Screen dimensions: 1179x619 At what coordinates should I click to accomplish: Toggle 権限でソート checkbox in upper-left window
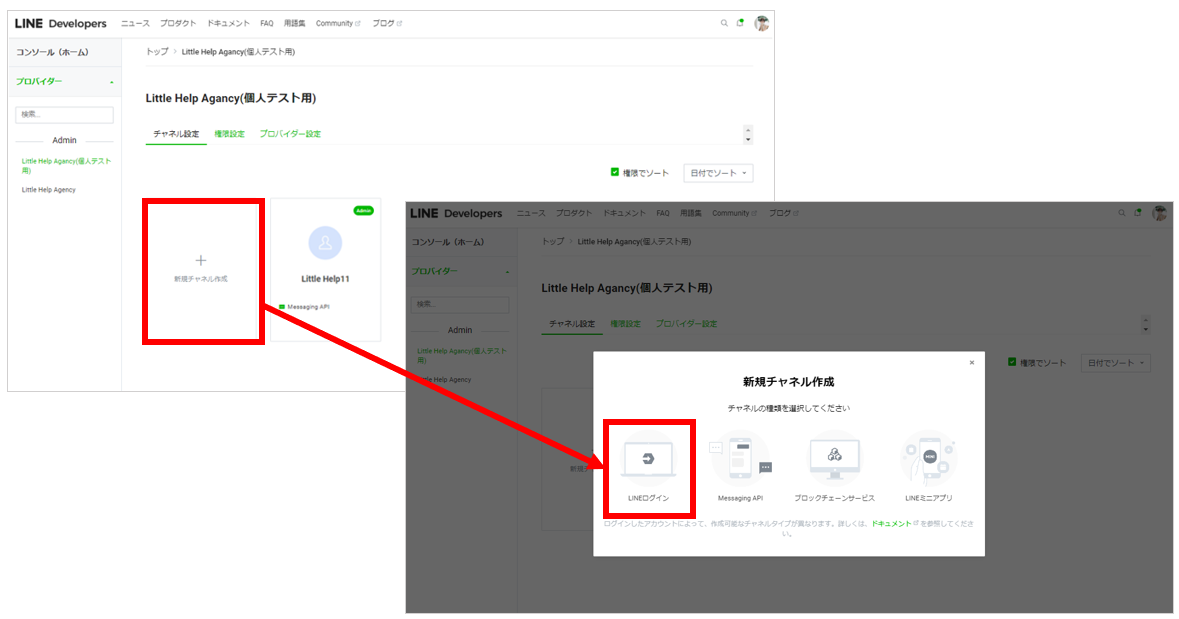point(615,172)
